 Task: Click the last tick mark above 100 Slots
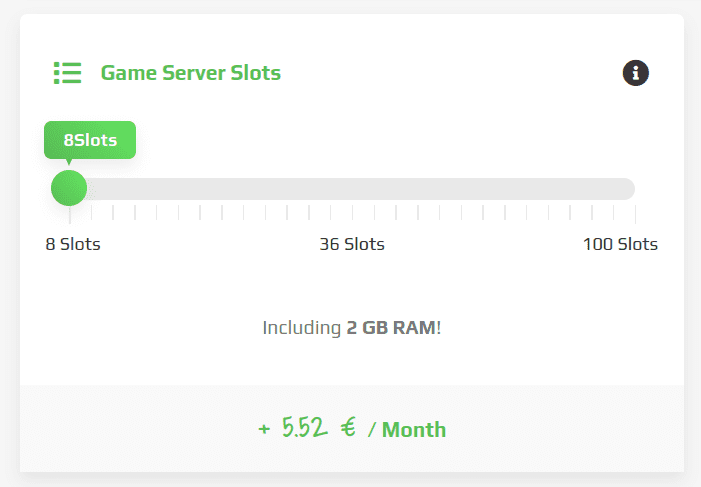click(635, 214)
